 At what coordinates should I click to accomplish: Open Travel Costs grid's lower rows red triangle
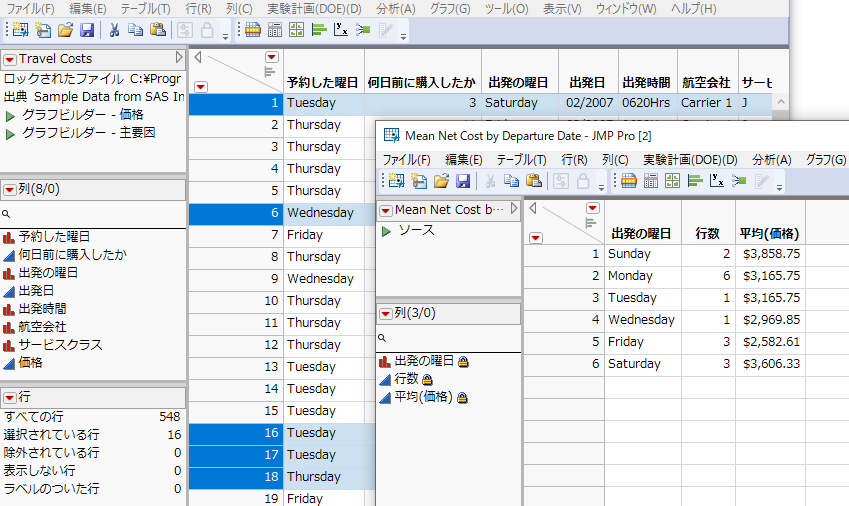tap(201, 87)
